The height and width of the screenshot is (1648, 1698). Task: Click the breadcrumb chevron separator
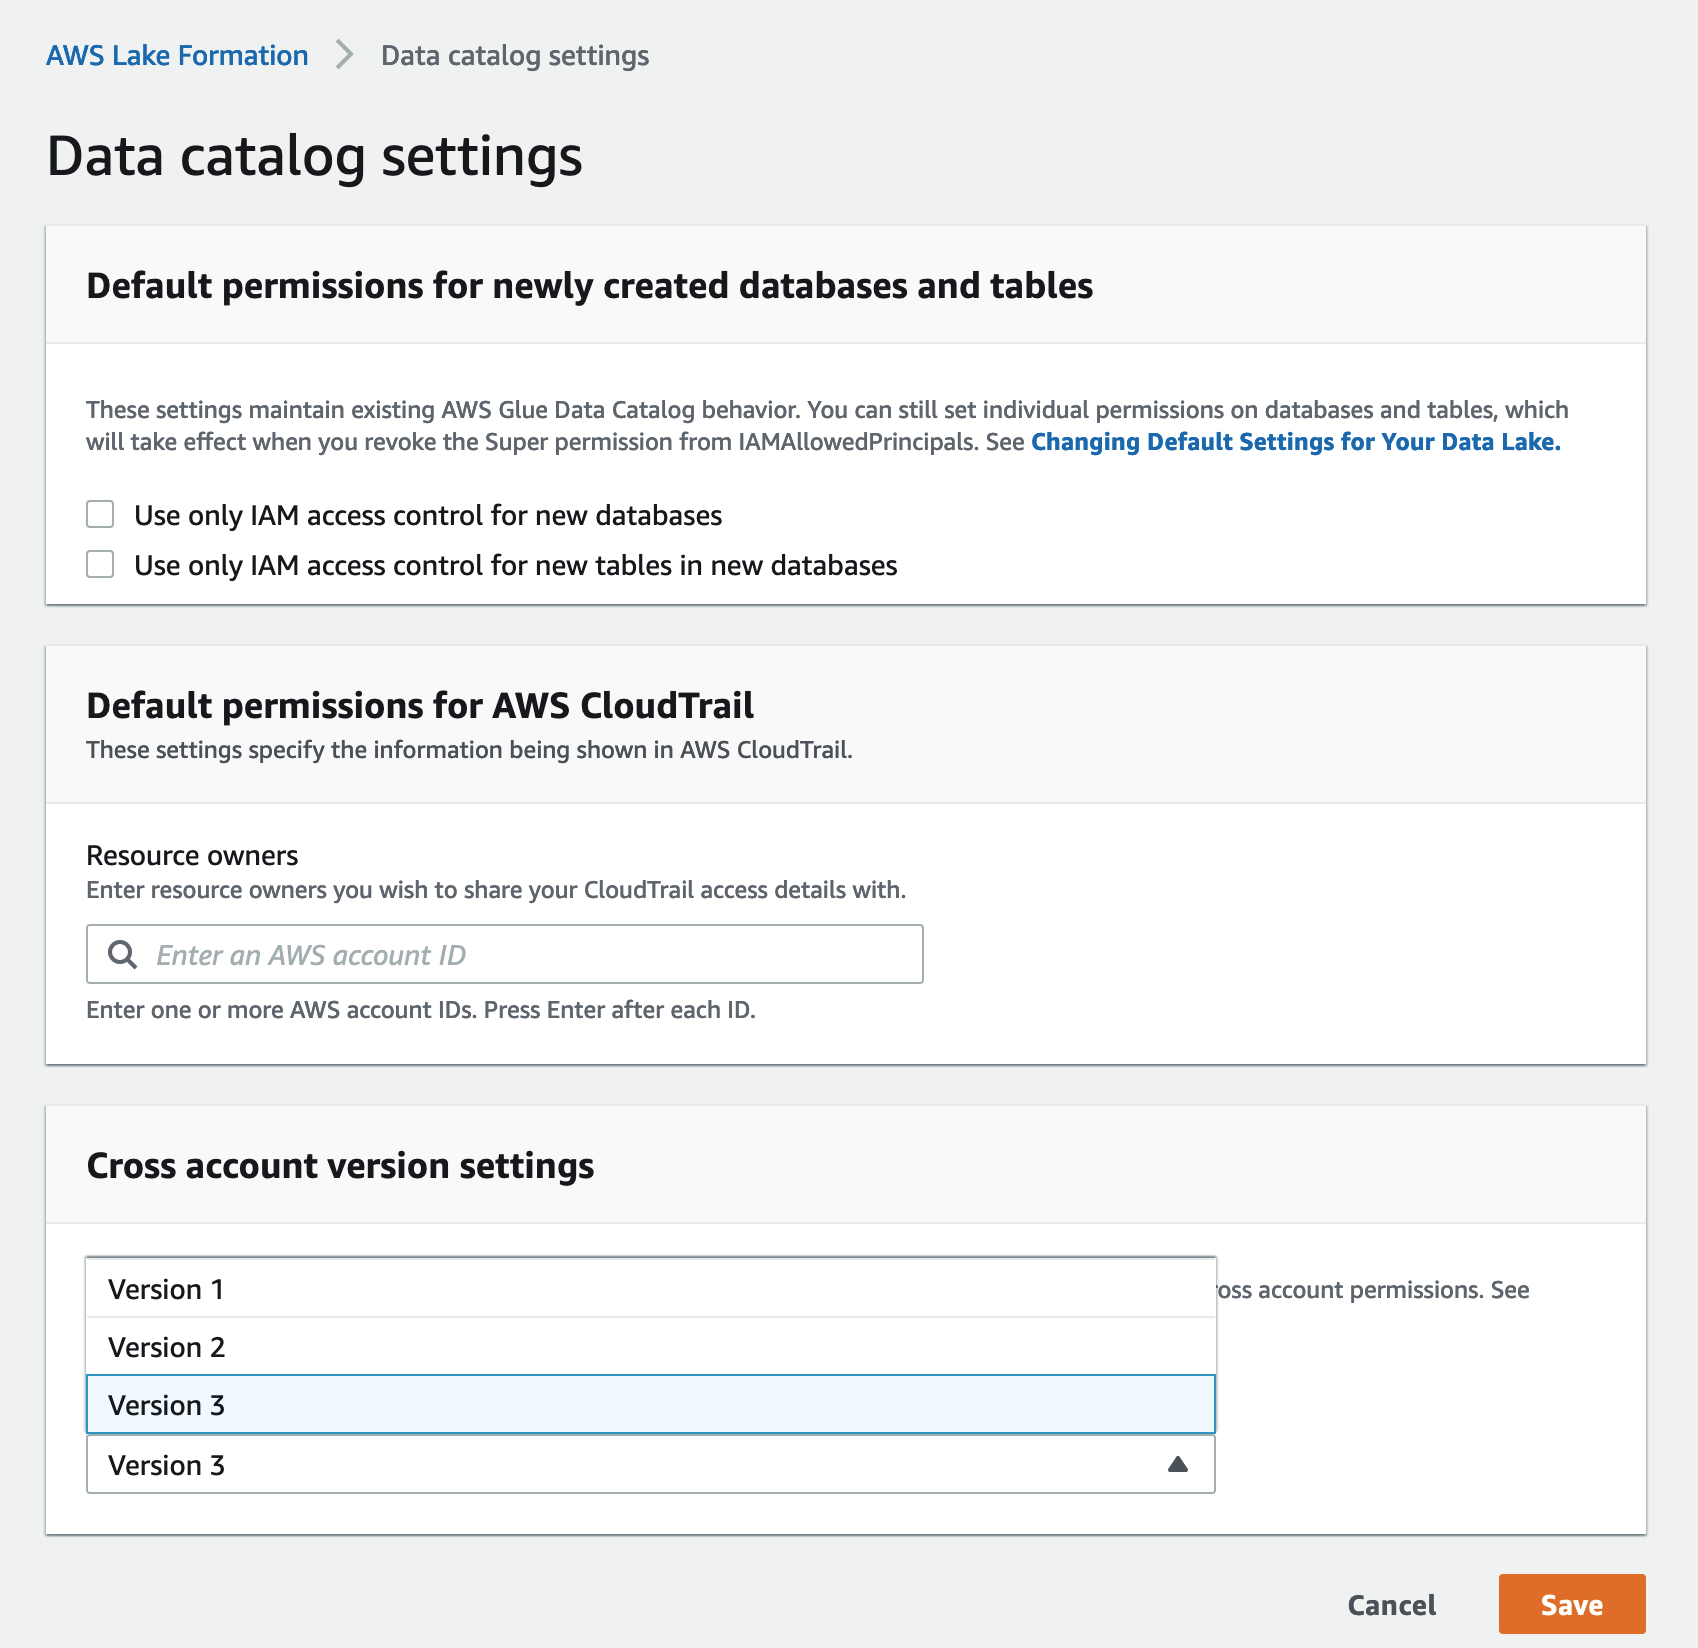tap(345, 55)
